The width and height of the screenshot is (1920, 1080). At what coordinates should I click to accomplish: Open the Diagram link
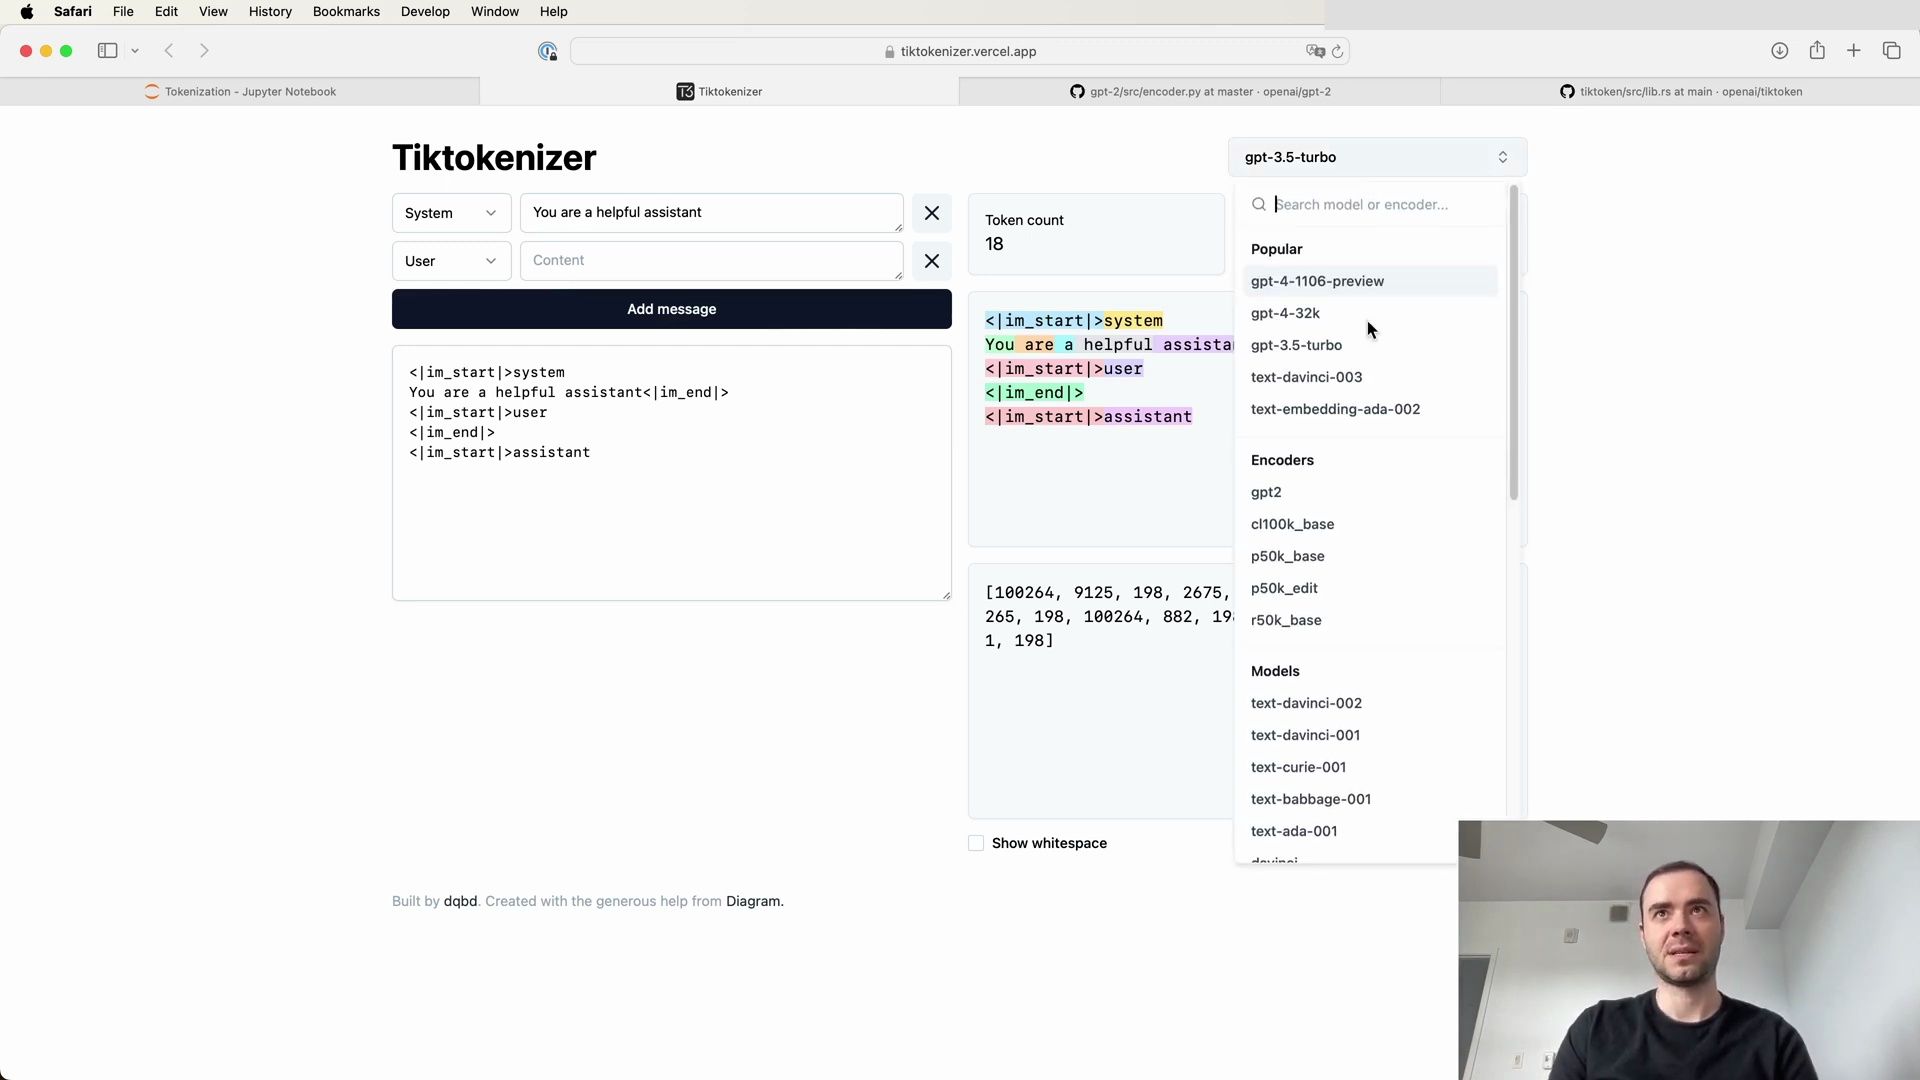[753, 901]
